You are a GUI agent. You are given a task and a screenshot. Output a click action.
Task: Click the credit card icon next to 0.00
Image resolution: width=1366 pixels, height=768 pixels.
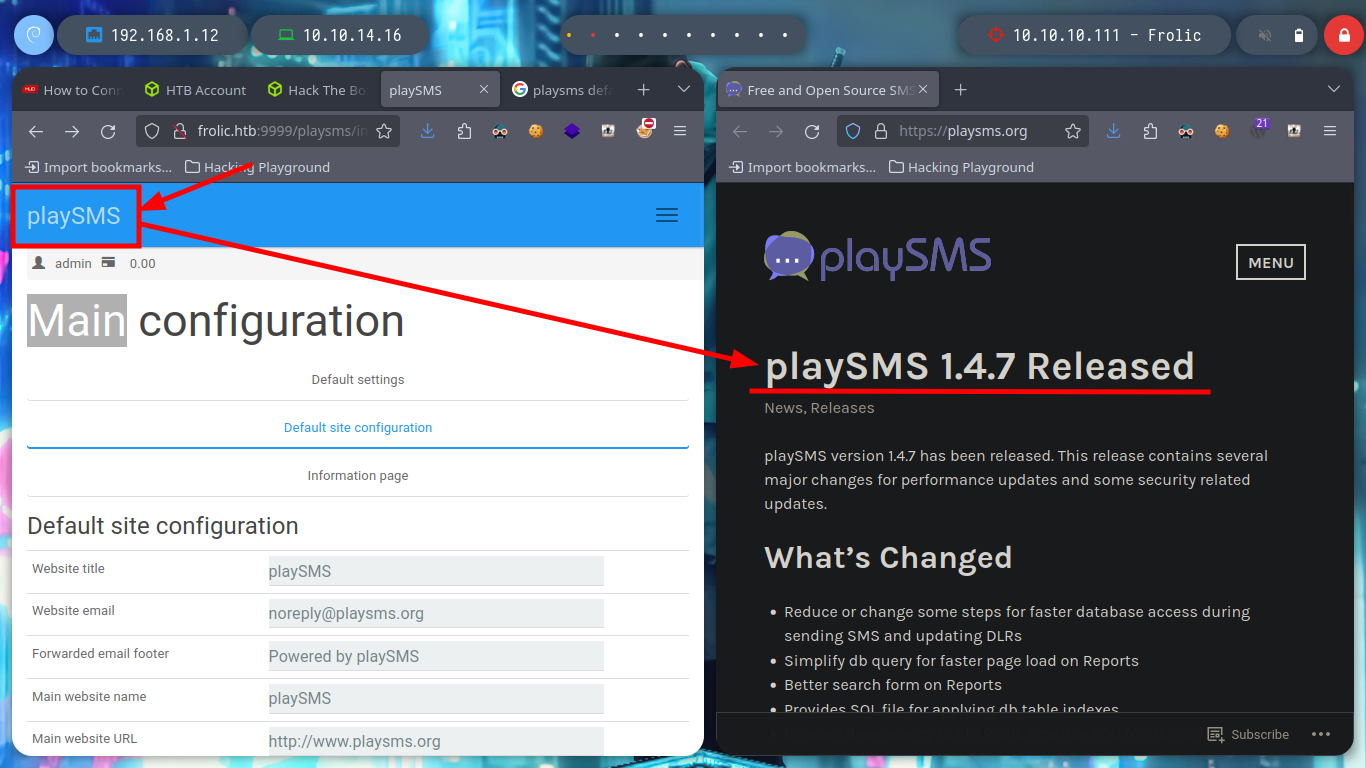click(x=108, y=263)
